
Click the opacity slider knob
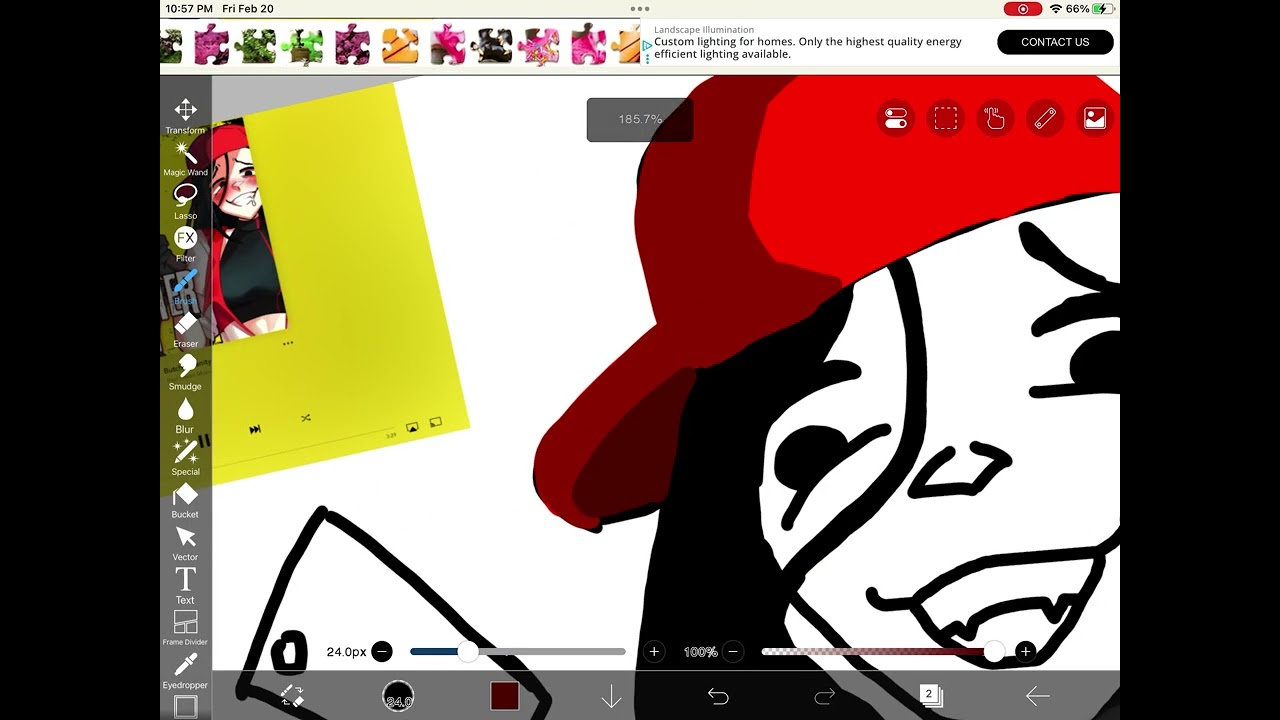(993, 652)
